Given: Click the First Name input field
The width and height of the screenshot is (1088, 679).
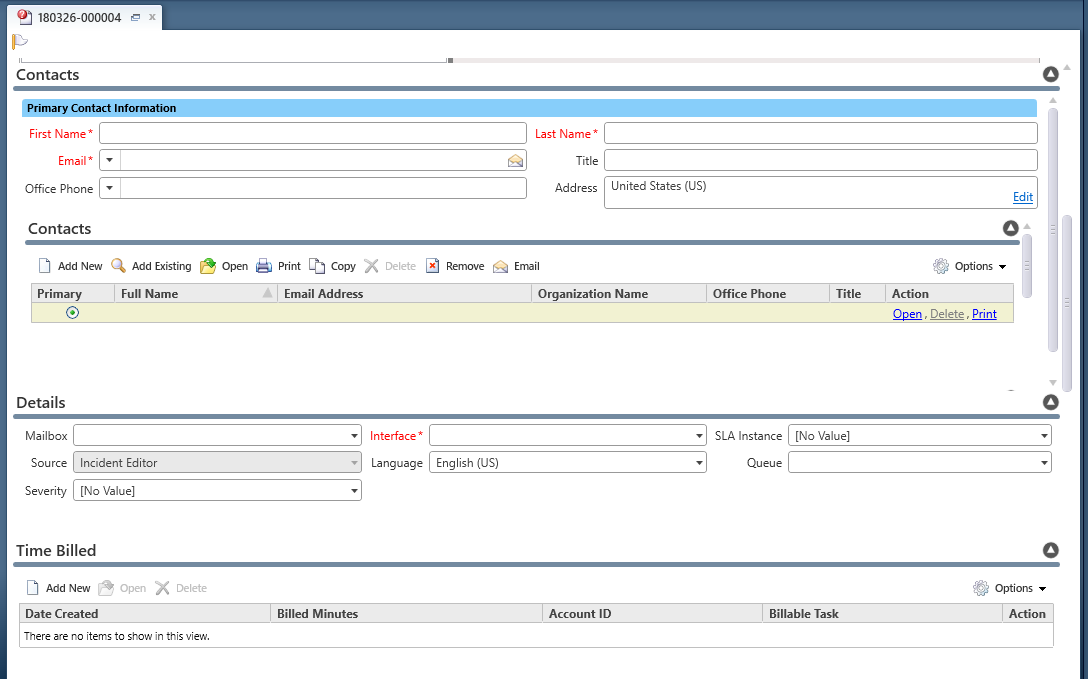Looking at the screenshot, I should pyautogui.click(x=313, y=133).
